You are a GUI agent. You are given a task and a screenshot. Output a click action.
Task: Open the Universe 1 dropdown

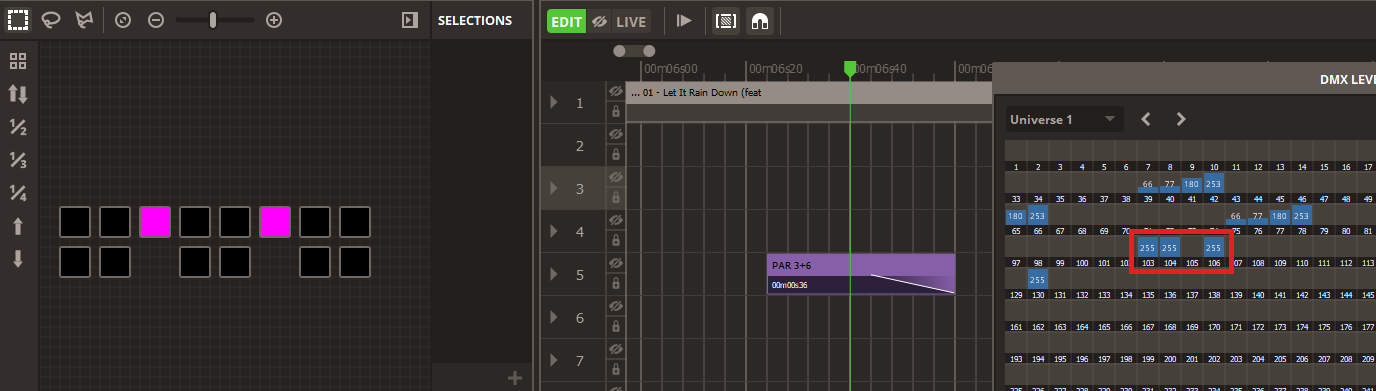point(1064,120)
